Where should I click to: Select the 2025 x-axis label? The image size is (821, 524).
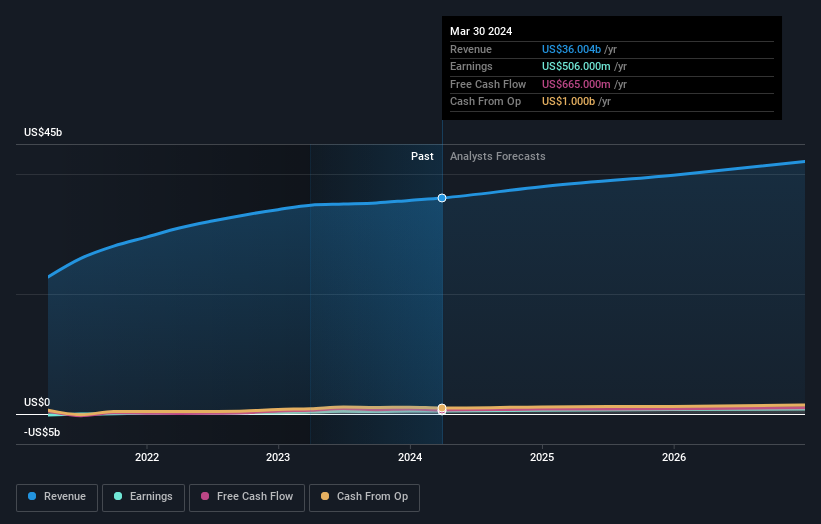coord(542,457)
